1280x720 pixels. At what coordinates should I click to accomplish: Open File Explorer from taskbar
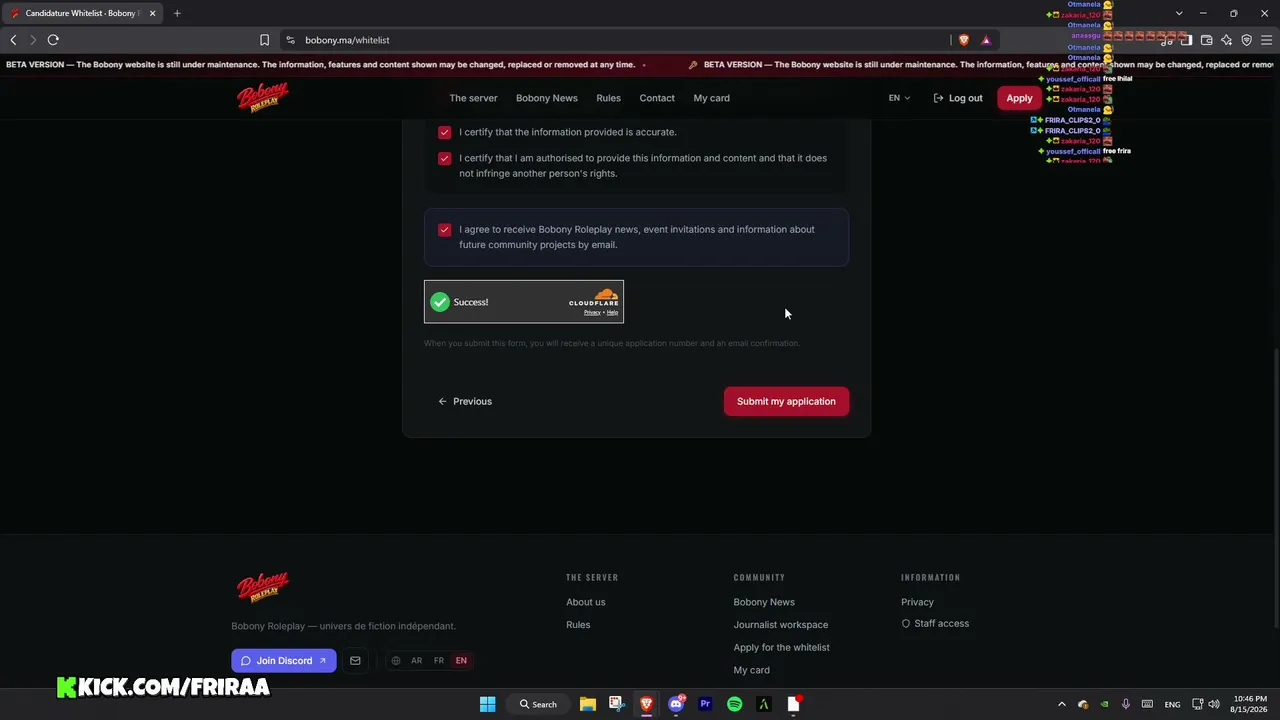pos(588,704)
